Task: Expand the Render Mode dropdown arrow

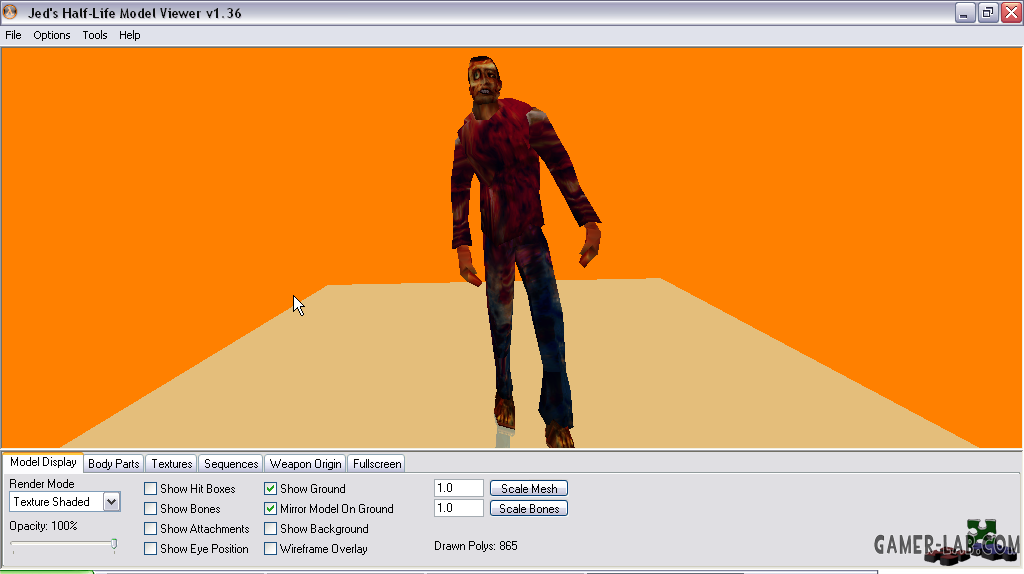Action: click(x=112, y=502)
